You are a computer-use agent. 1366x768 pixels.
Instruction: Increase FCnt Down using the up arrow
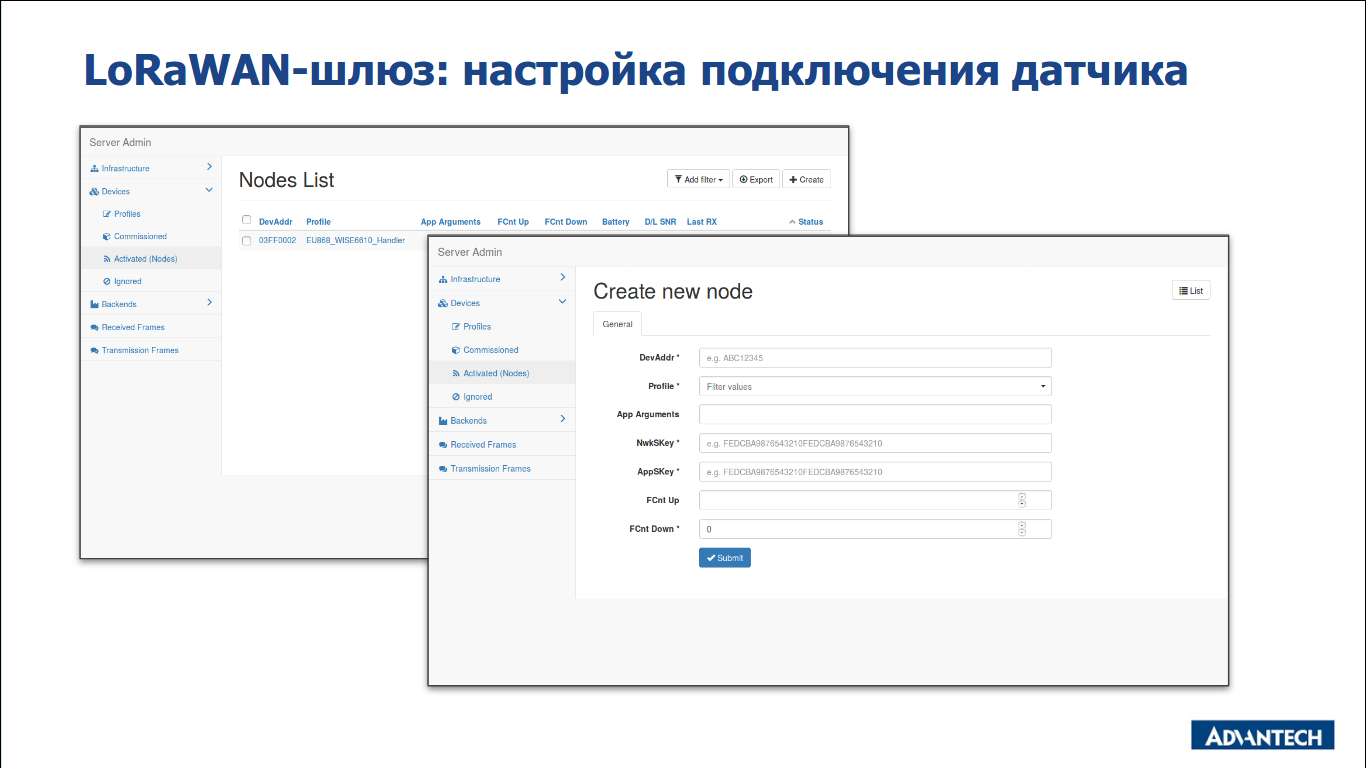1022,526
